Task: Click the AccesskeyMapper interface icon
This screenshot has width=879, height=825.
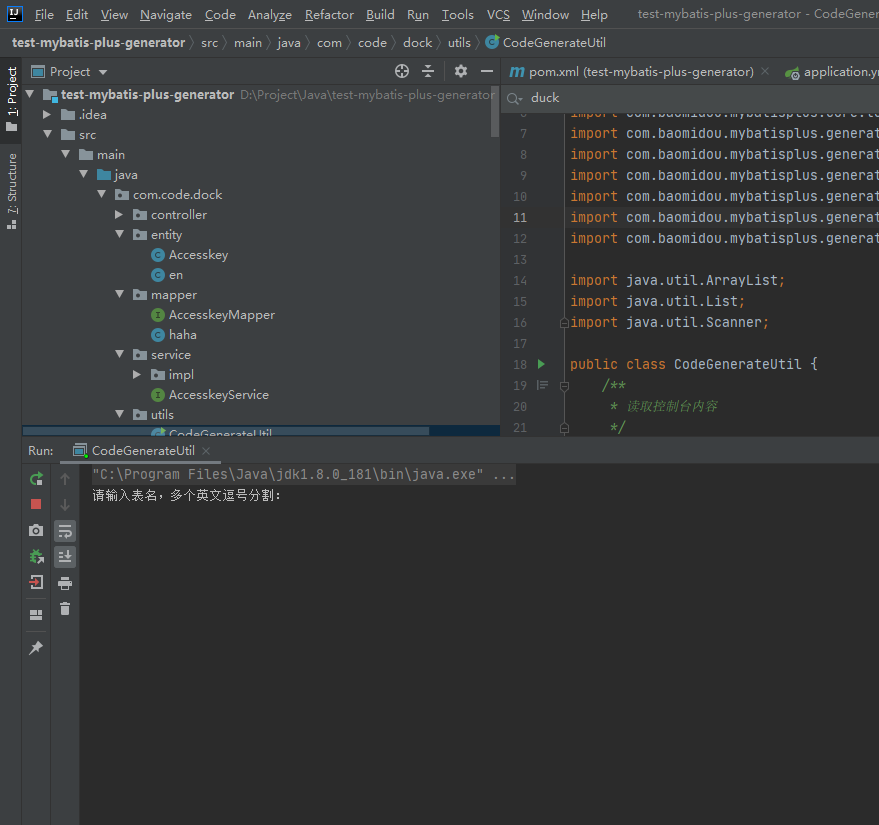Action: pyautogui.click(x=158, y=315)
